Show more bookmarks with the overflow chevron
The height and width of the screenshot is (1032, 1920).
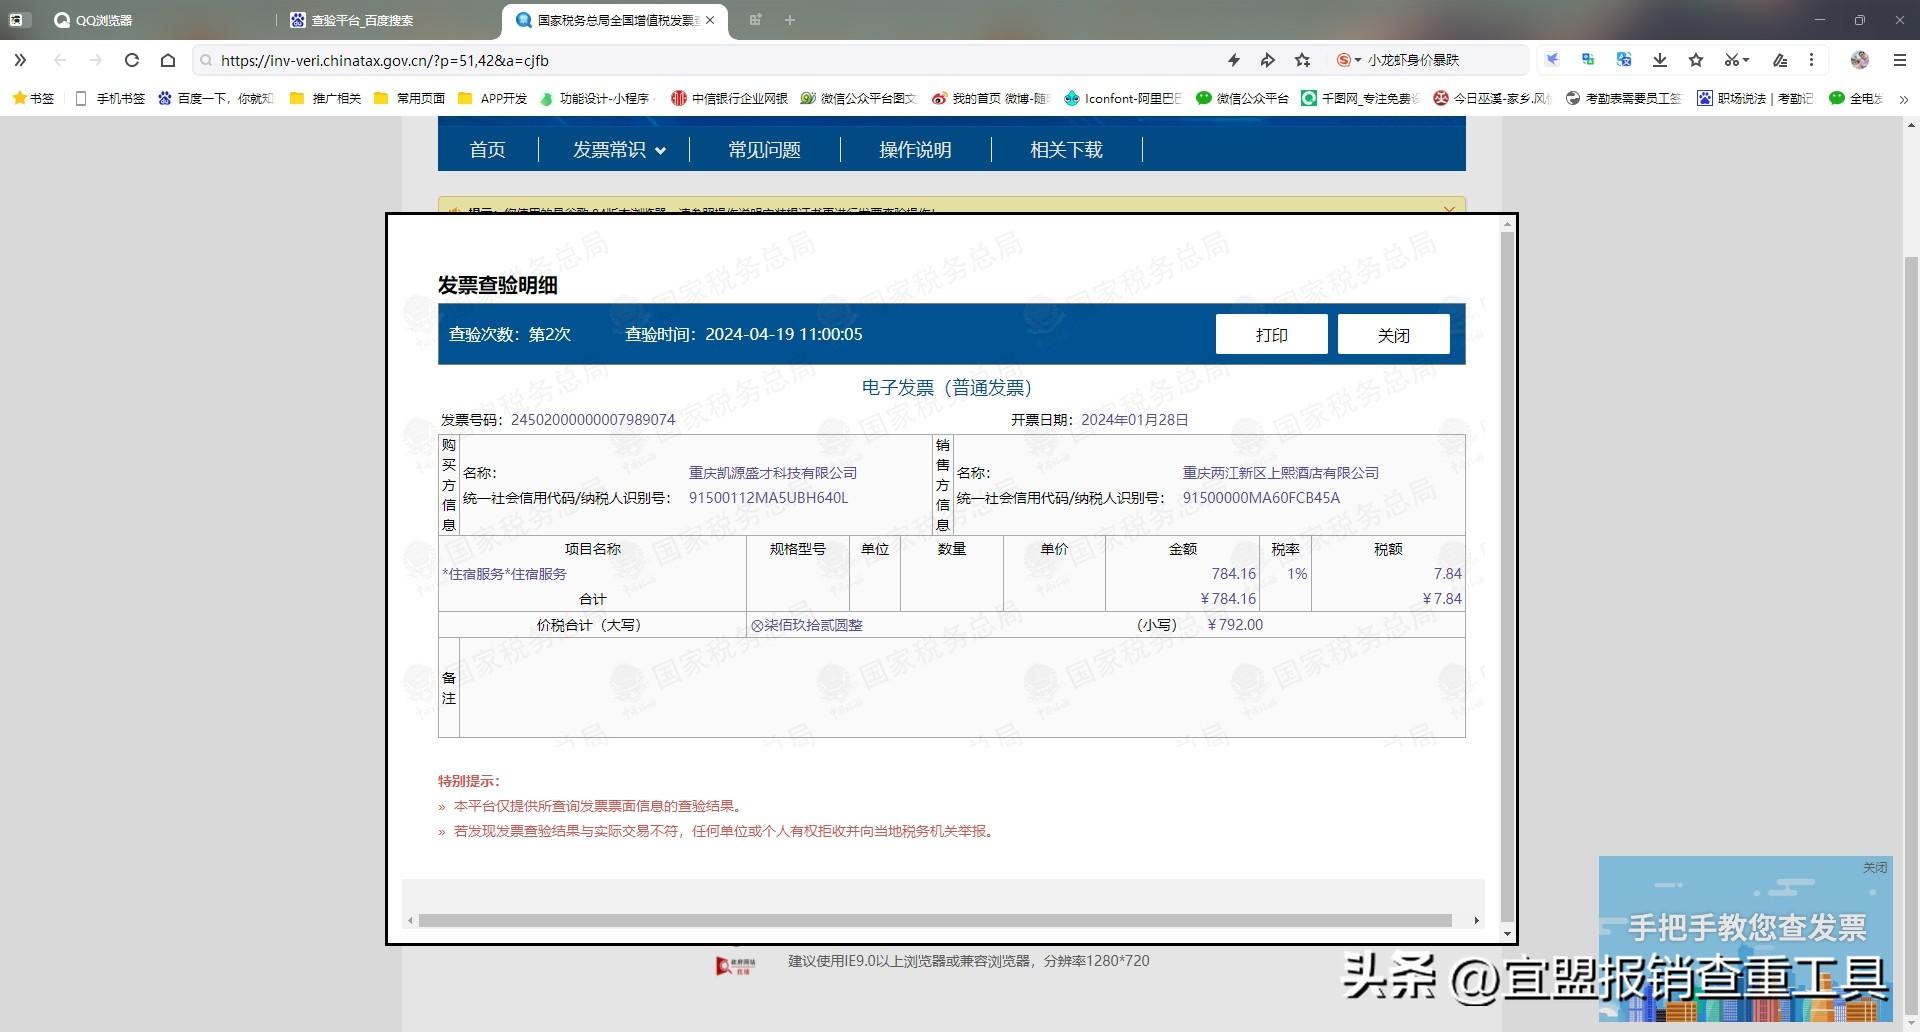pos(1903,98)
